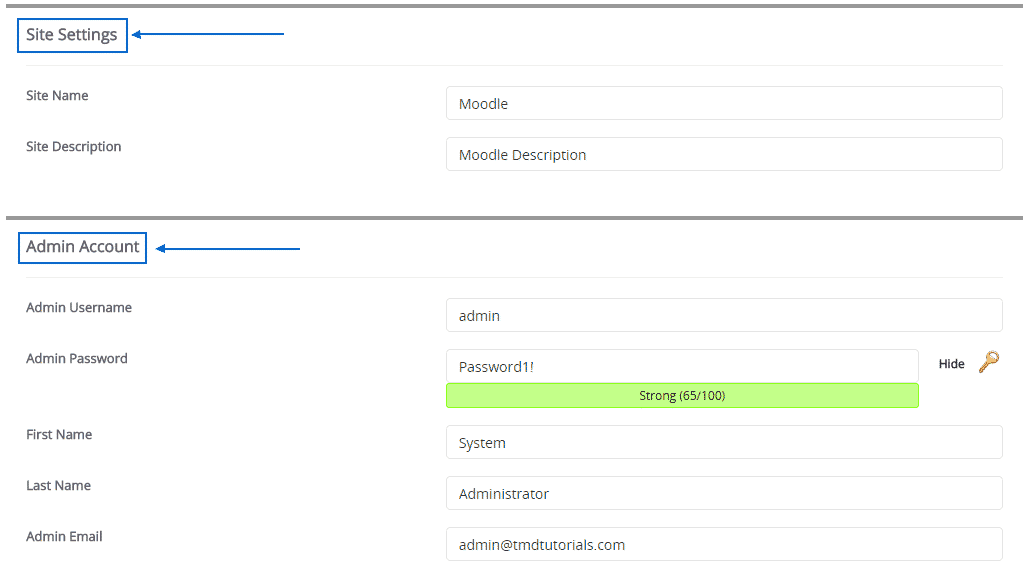Click the Admin Password field showing Password1!

(682, 366)
